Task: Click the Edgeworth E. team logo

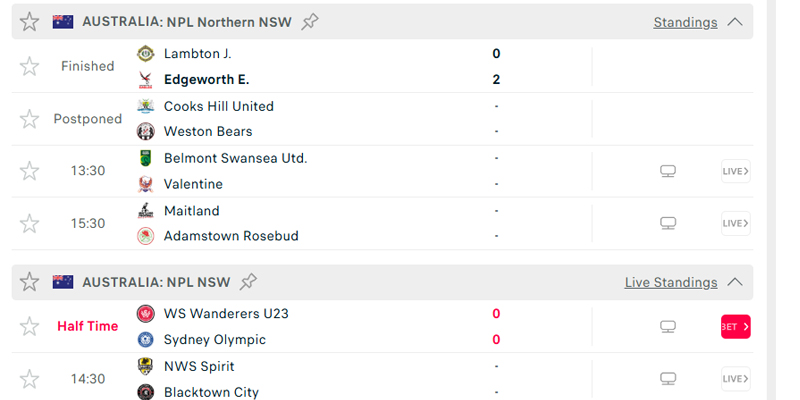Action: 146,80
